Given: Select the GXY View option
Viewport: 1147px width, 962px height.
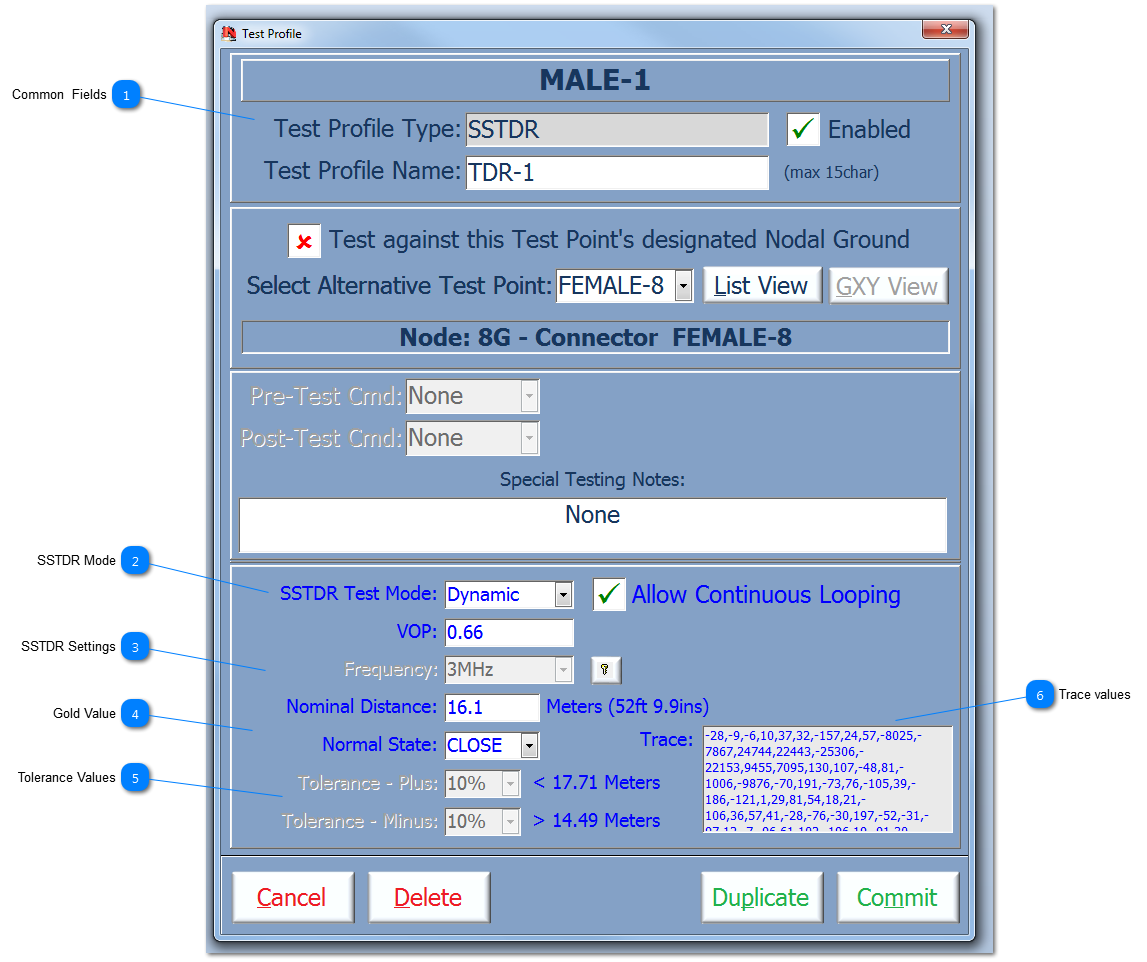Looking at the screenshot, I should pyautogui.click(x=888, y=285).
